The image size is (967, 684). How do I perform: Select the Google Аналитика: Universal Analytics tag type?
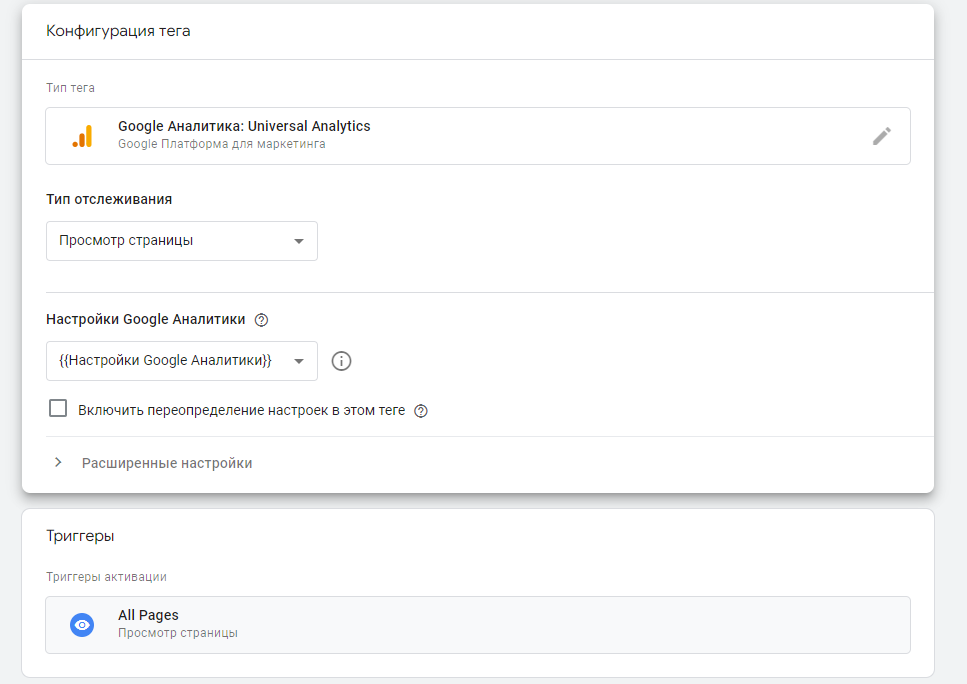[x=244, y=126]
